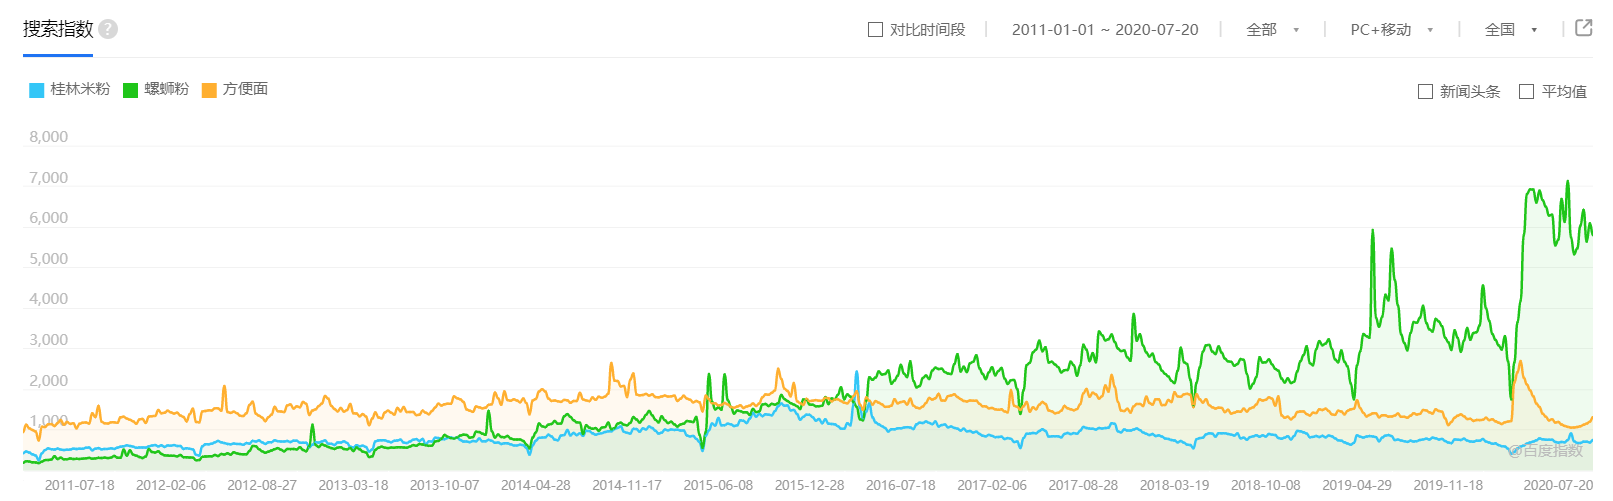Open the export share icon
Viewport: 1613px width, 501px height.
(x=1584, y=28)
